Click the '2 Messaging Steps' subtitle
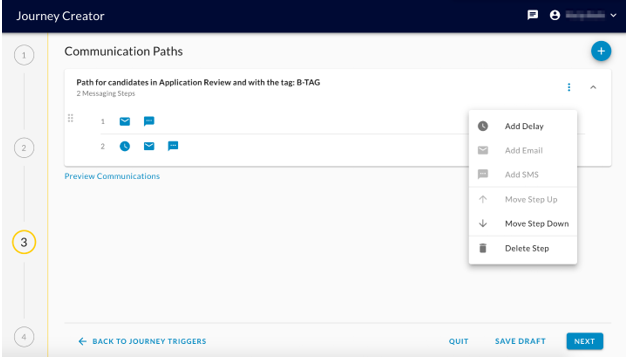This screenshot has height=360, width=626. (106, 93)
